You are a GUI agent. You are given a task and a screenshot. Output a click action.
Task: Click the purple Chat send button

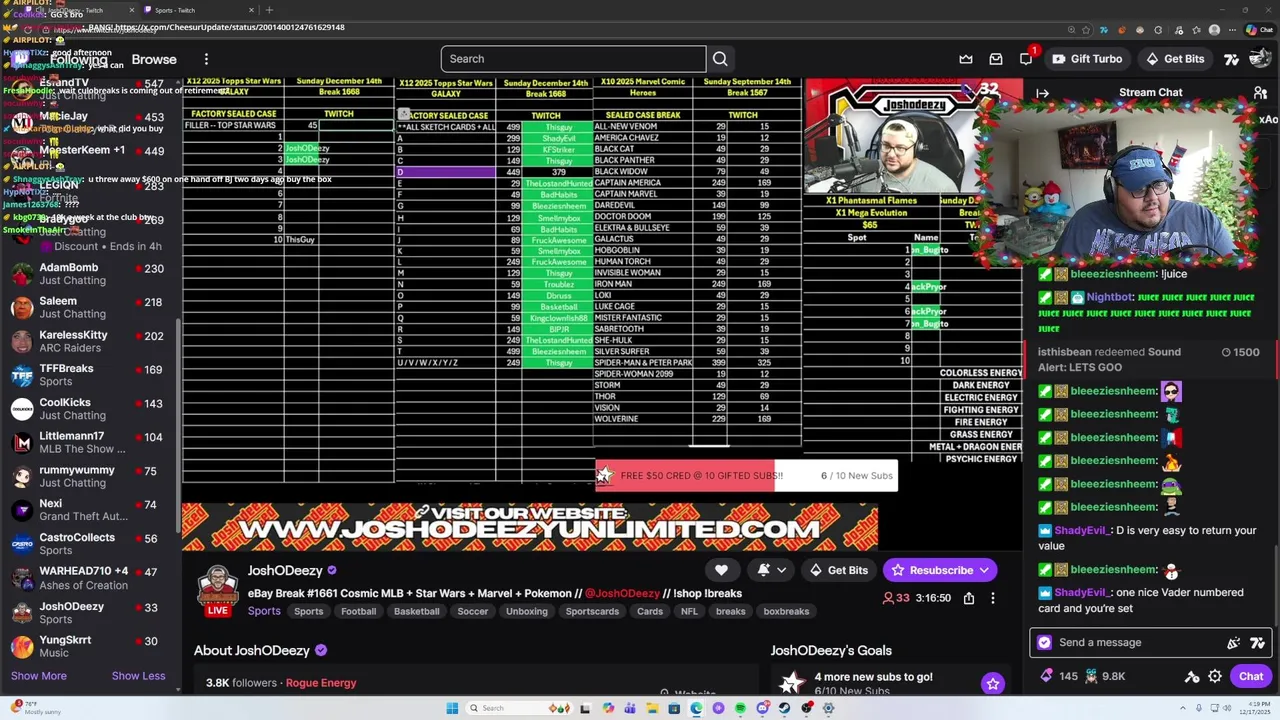(1251, 676)
